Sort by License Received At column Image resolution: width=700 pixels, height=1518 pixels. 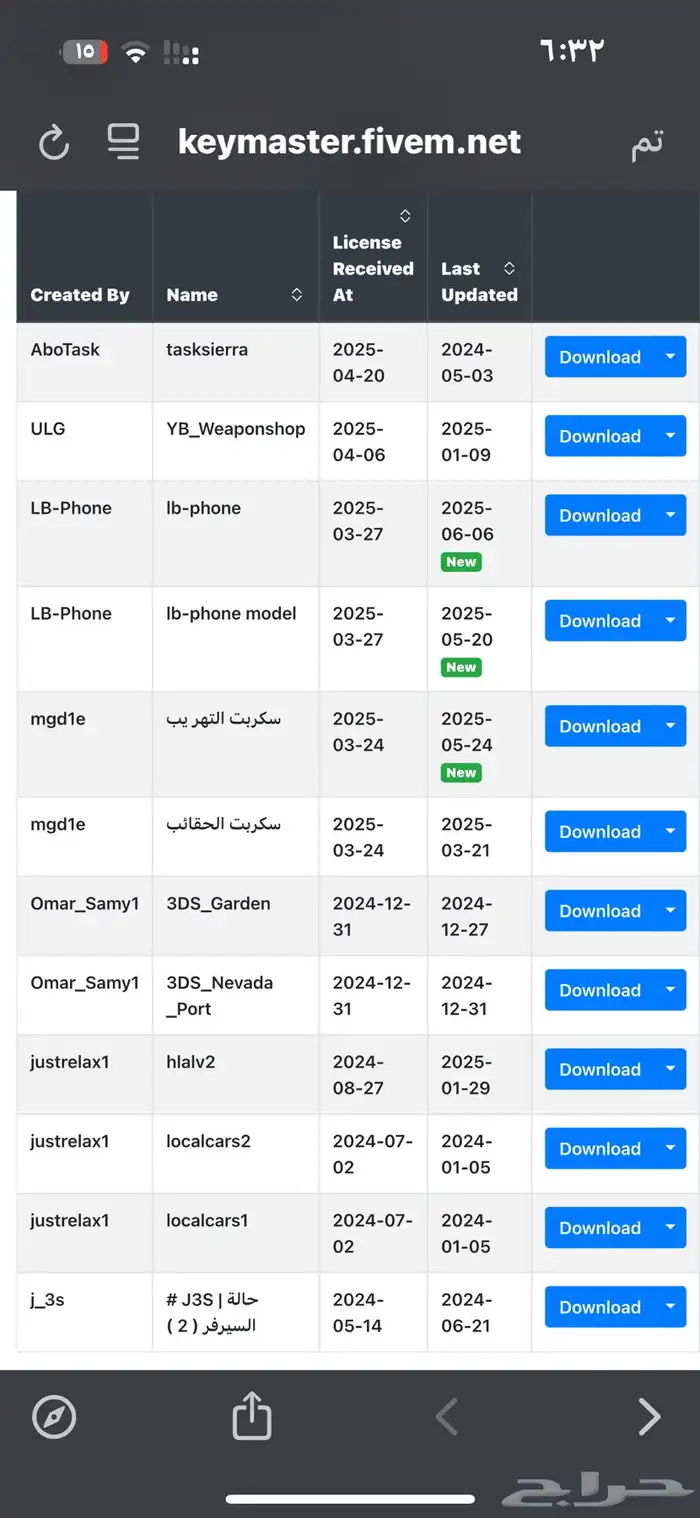[x=404, y=215]
